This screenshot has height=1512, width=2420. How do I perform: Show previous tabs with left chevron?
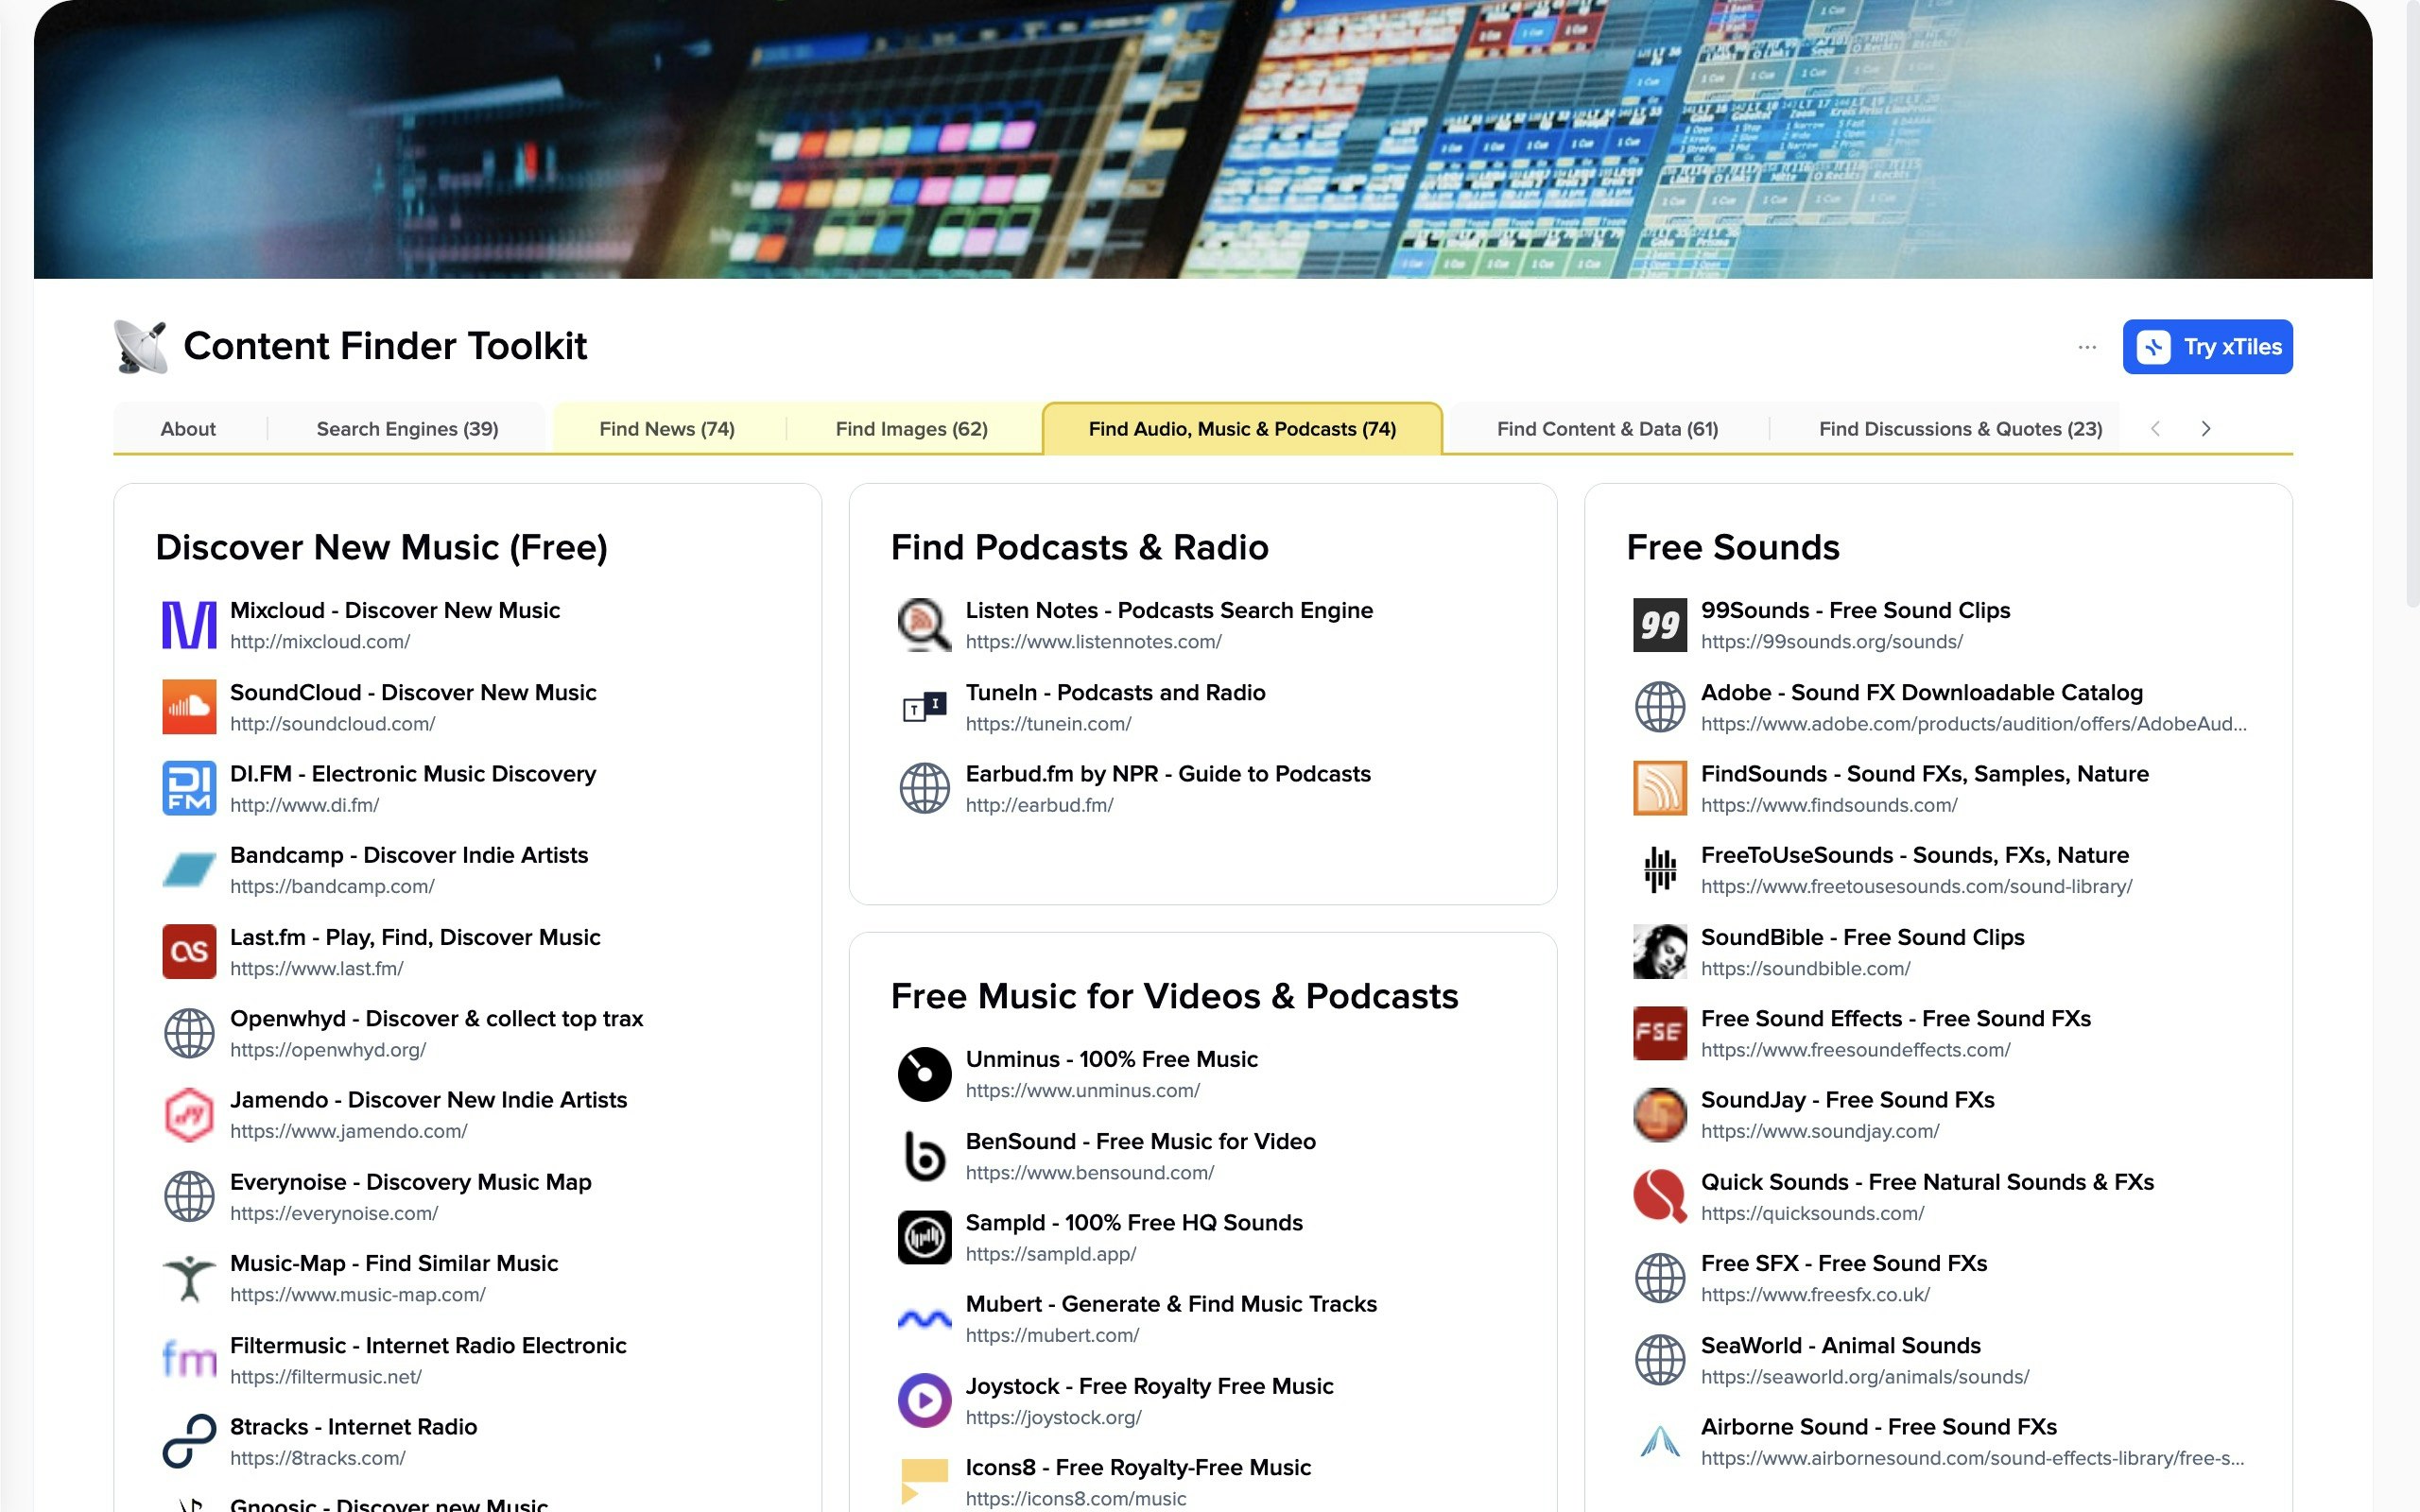click(x=2155, y=429)
